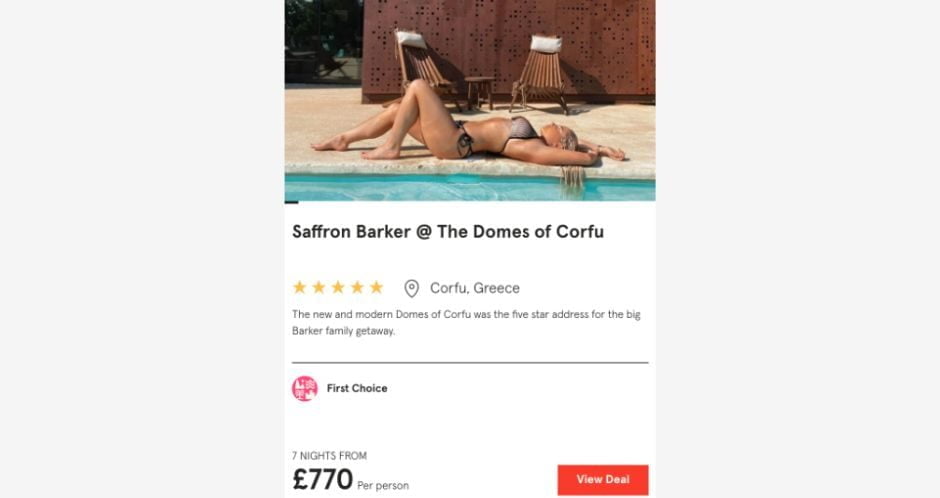Open the Saffron Barker @ The Domes of Corfu title
This screenshot has height=498, width=940.
(448, 232)
